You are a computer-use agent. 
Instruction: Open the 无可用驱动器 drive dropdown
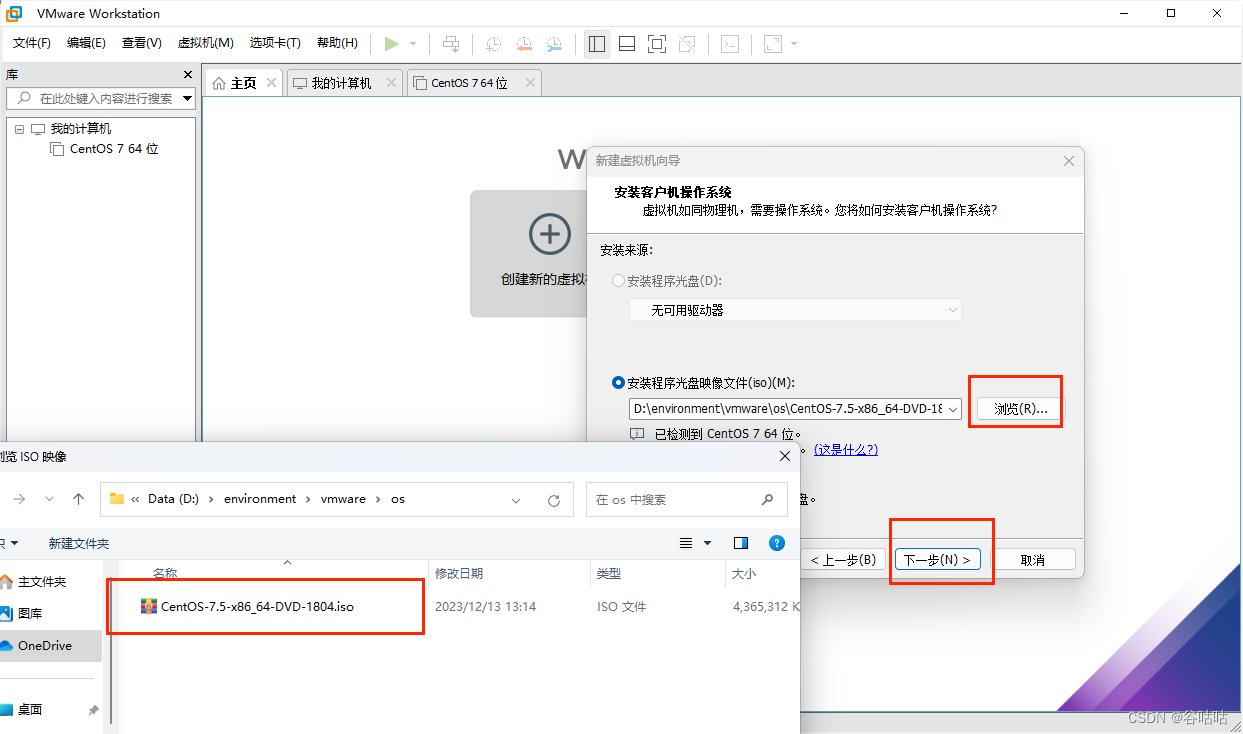pyautogui.click(x=795, y=310)
